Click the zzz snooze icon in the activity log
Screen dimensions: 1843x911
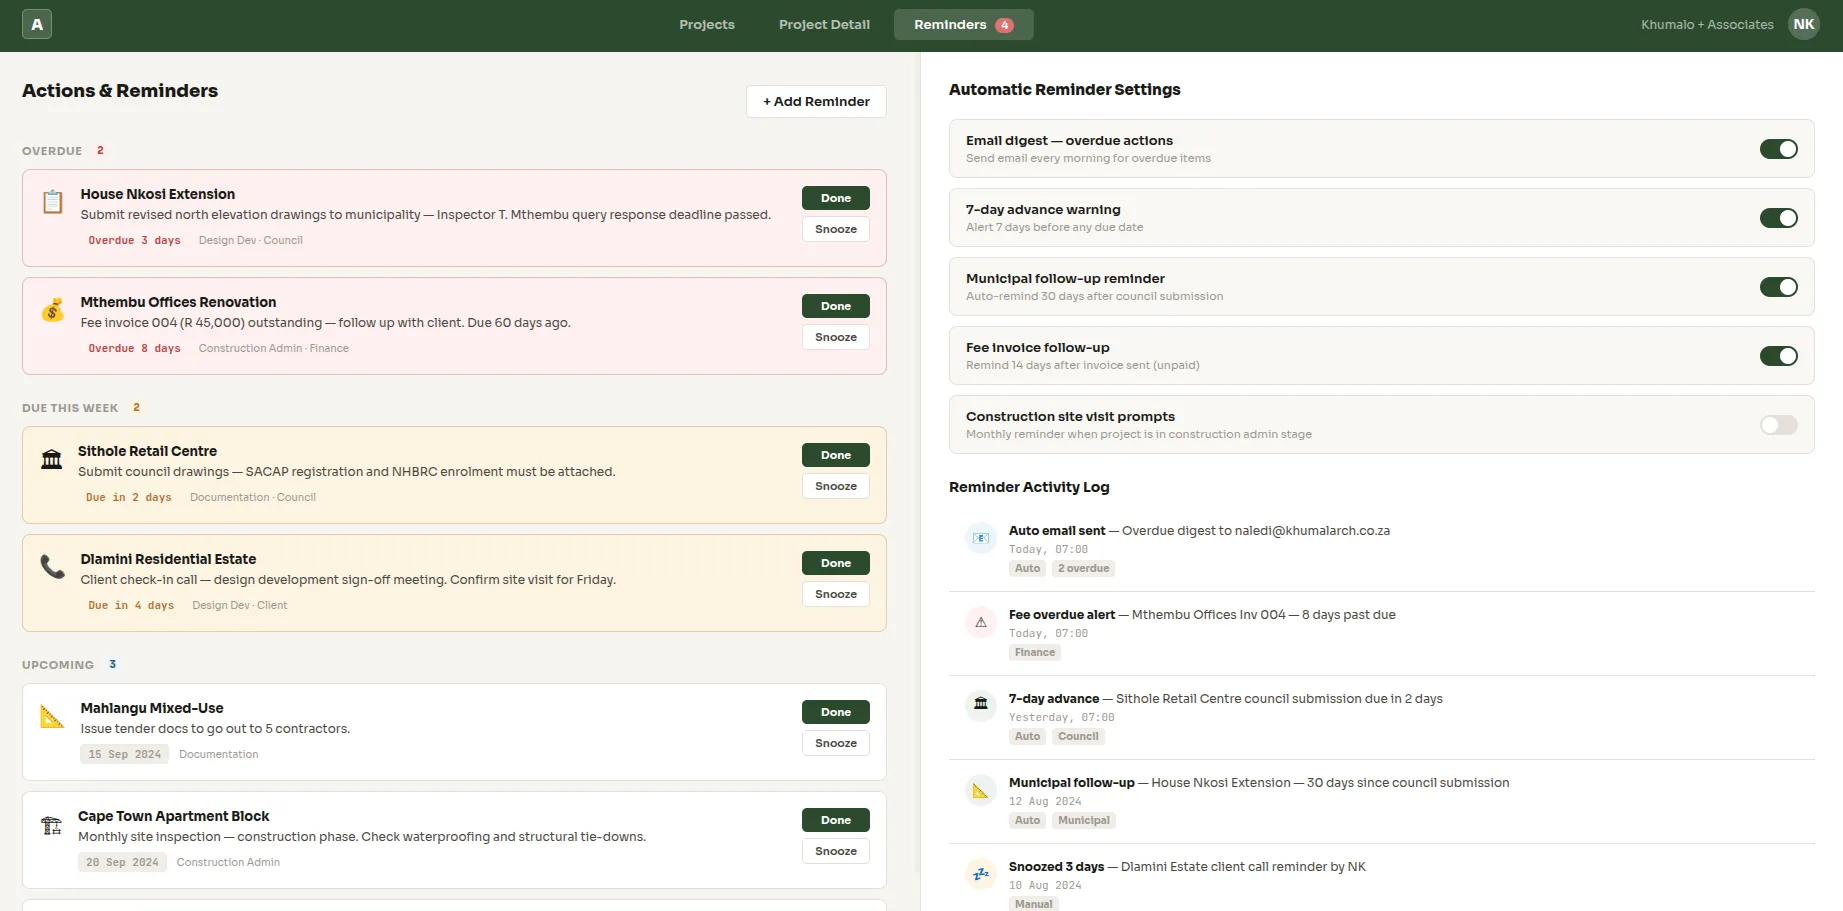(x=980, y=874)
